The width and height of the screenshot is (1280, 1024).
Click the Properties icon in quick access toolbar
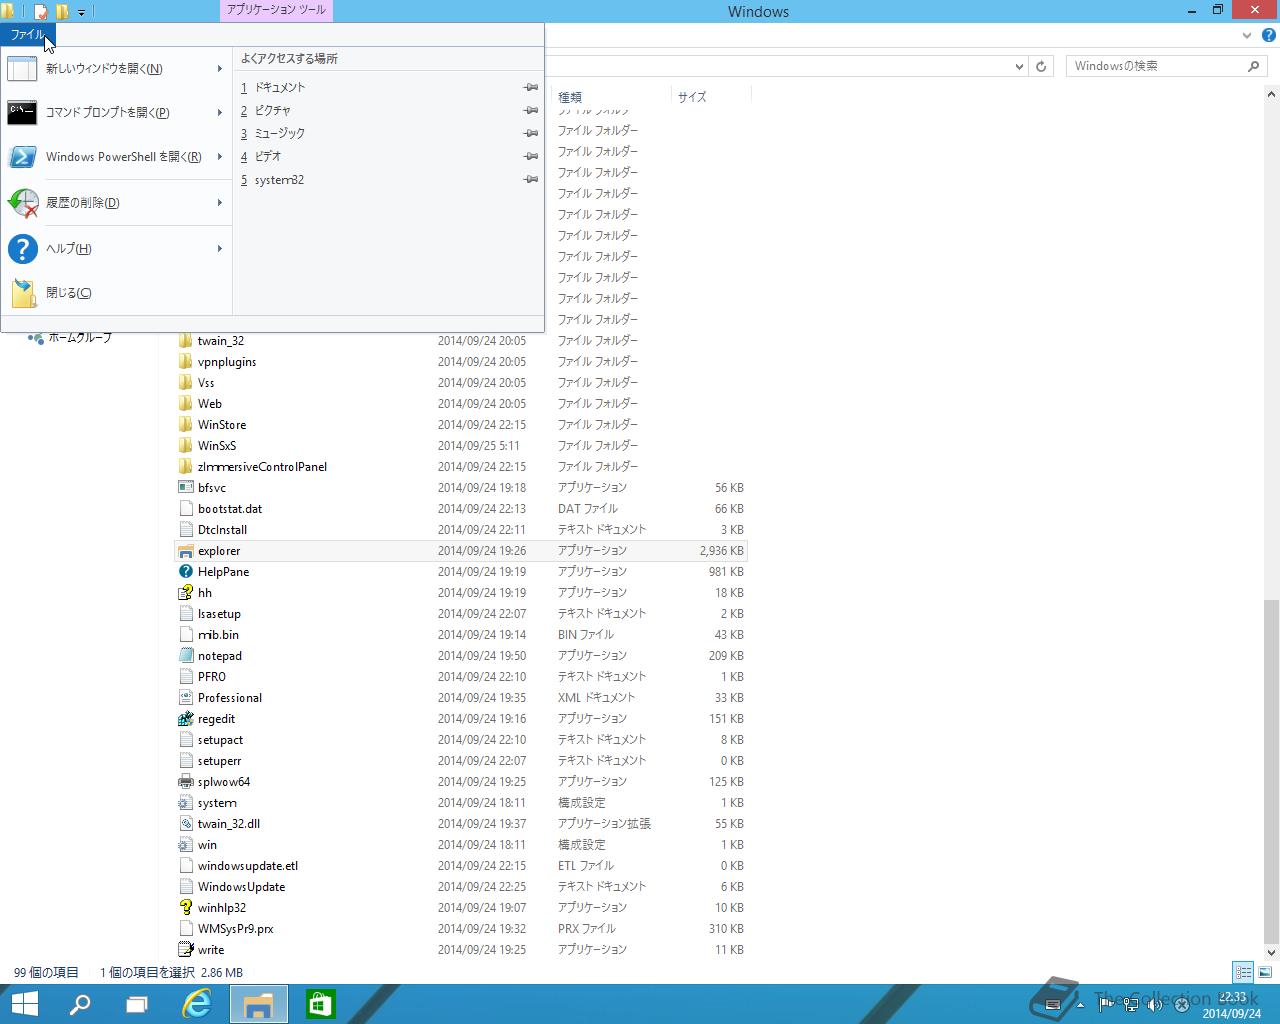(x=41, y=12)
